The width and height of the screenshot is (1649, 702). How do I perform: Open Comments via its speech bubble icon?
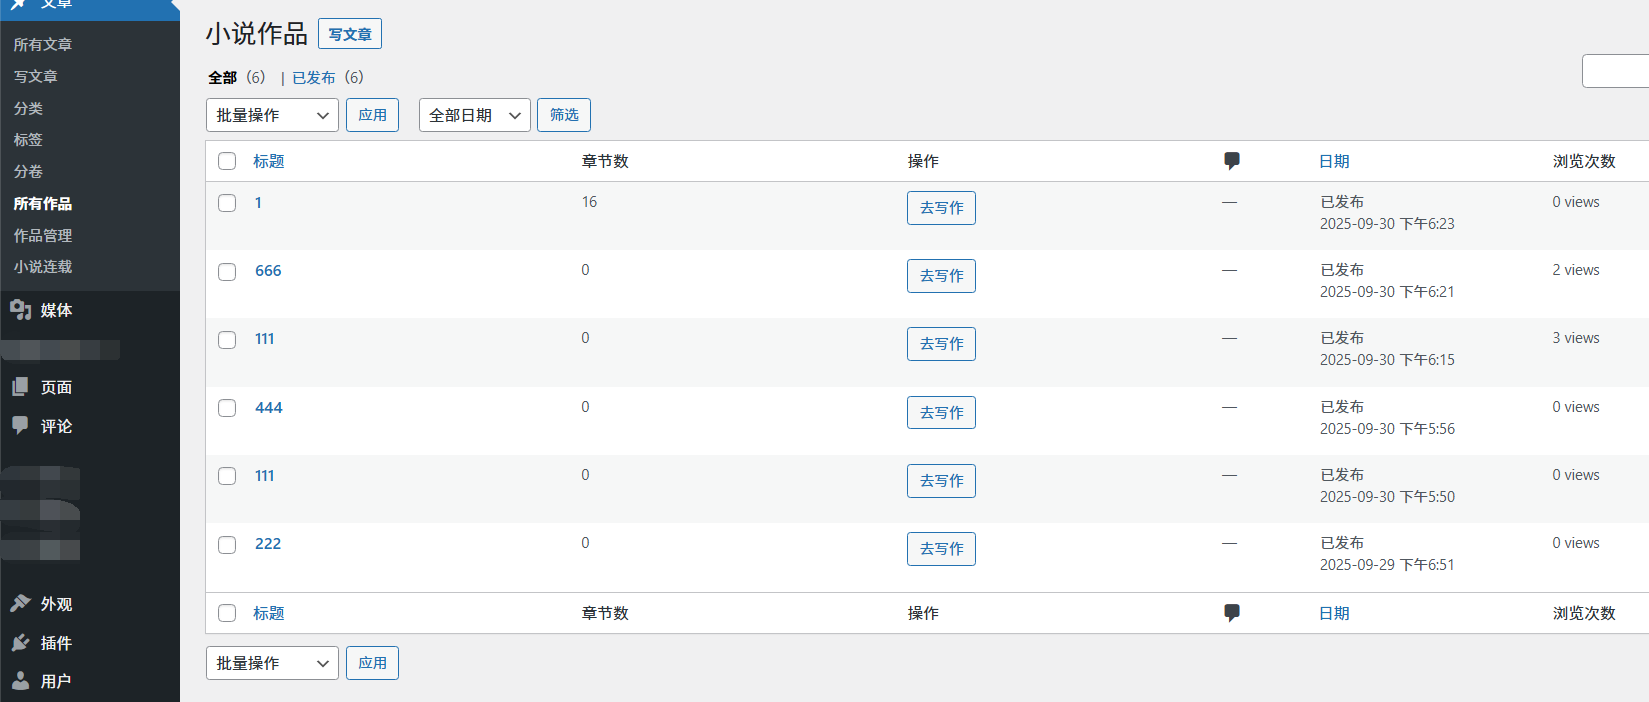click(x=21, y=425)
